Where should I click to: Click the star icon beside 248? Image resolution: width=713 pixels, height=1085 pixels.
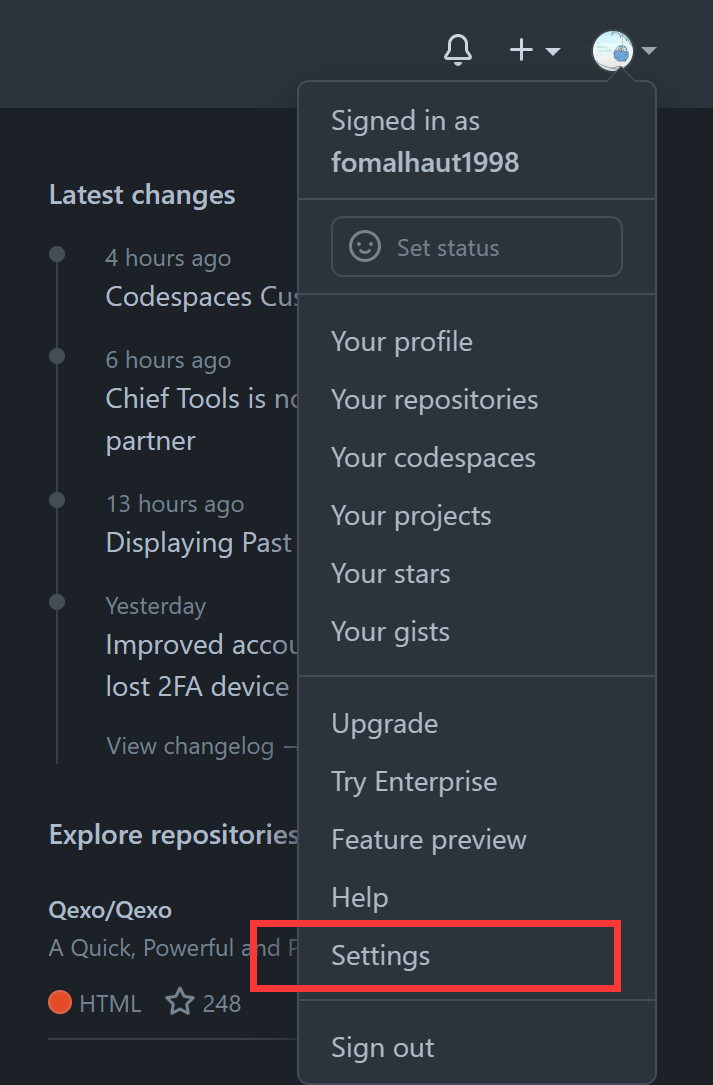pyautogui.click(x=180, y=1002)
